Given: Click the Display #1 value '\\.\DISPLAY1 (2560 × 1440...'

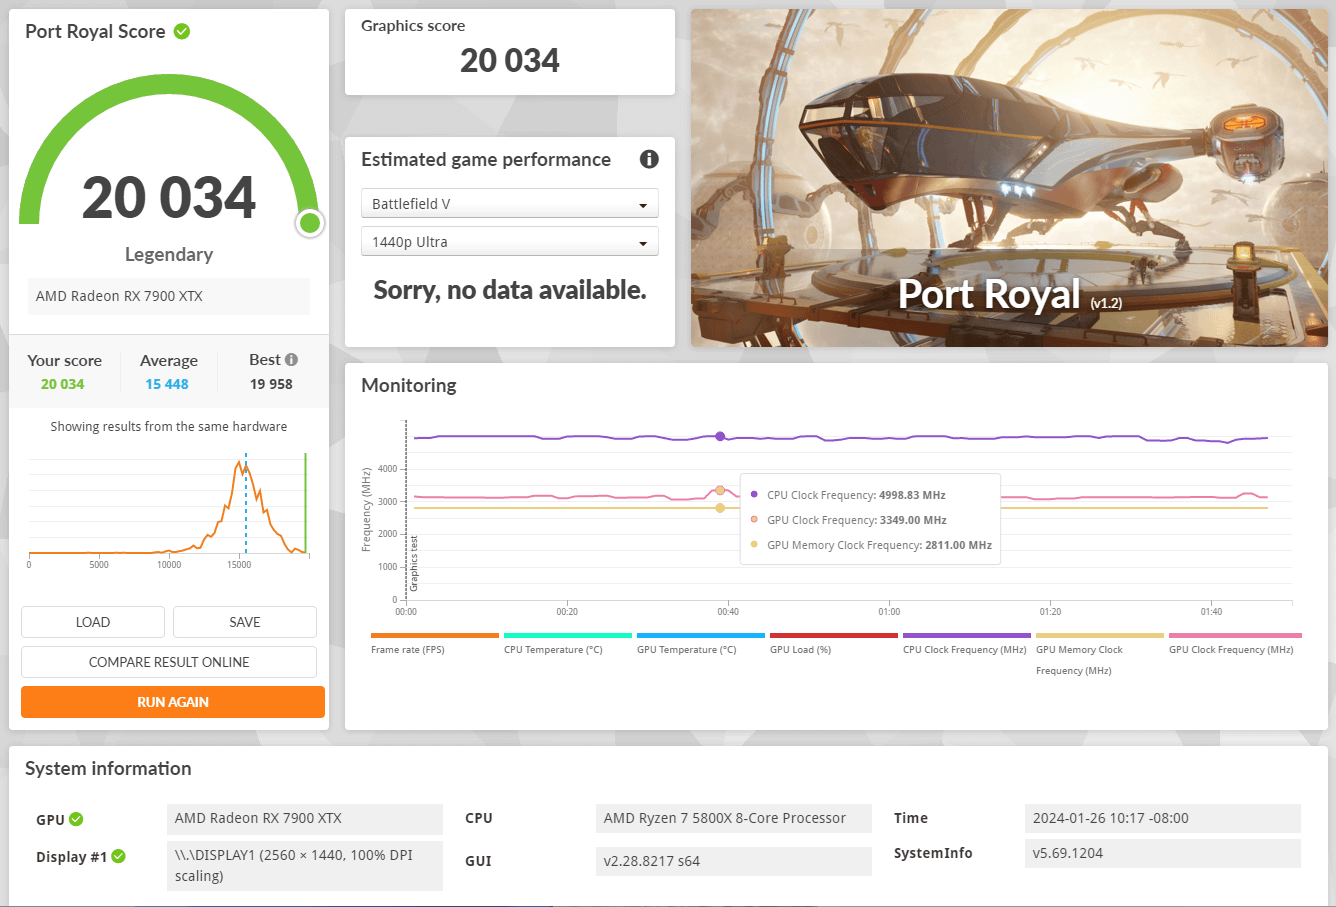Looking at the screenshot, I should (x=305, y=866).
